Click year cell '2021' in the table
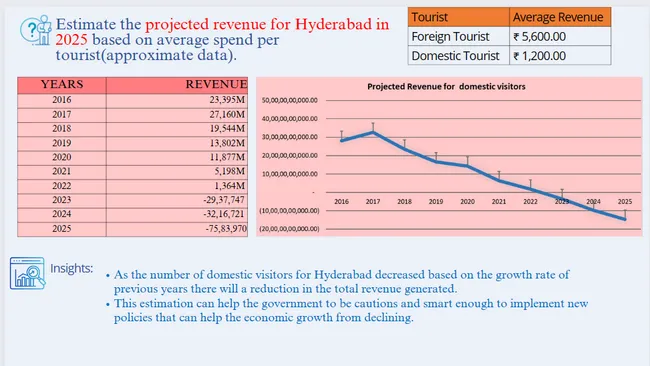The height and width of the screenshot is (366, 650). click(x=62, y=172)
